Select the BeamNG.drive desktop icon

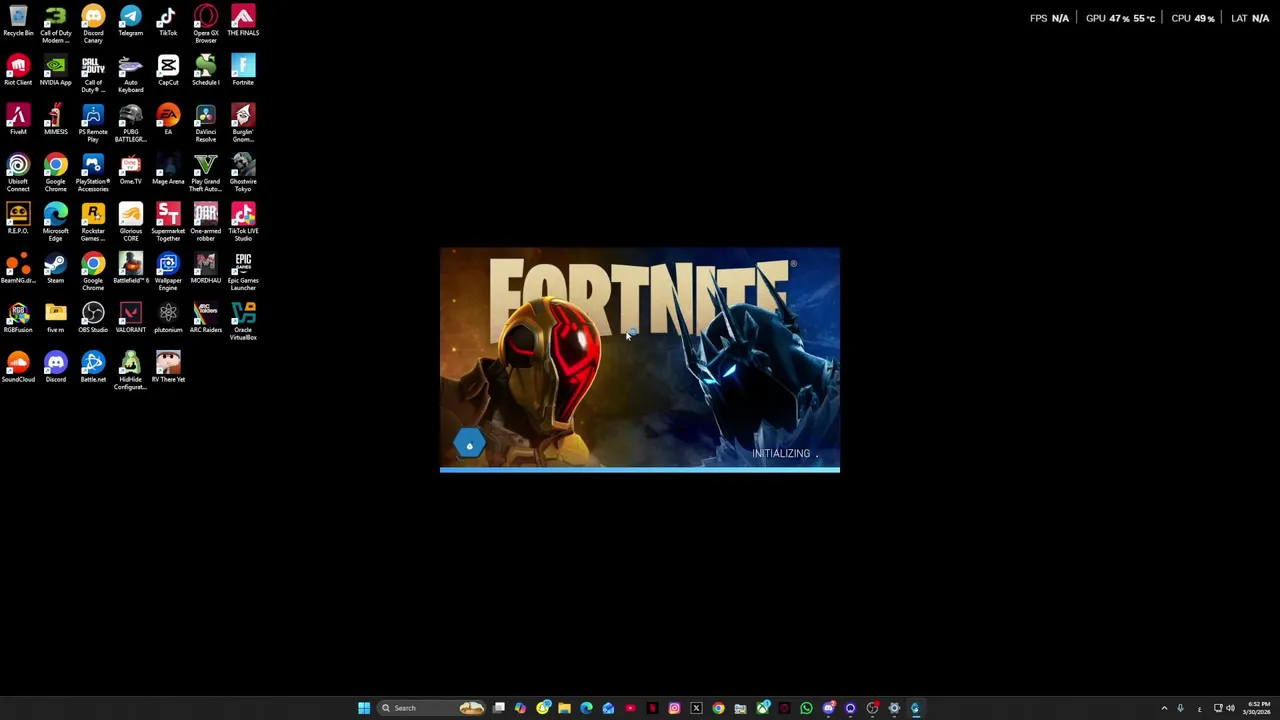click(18, 269)
